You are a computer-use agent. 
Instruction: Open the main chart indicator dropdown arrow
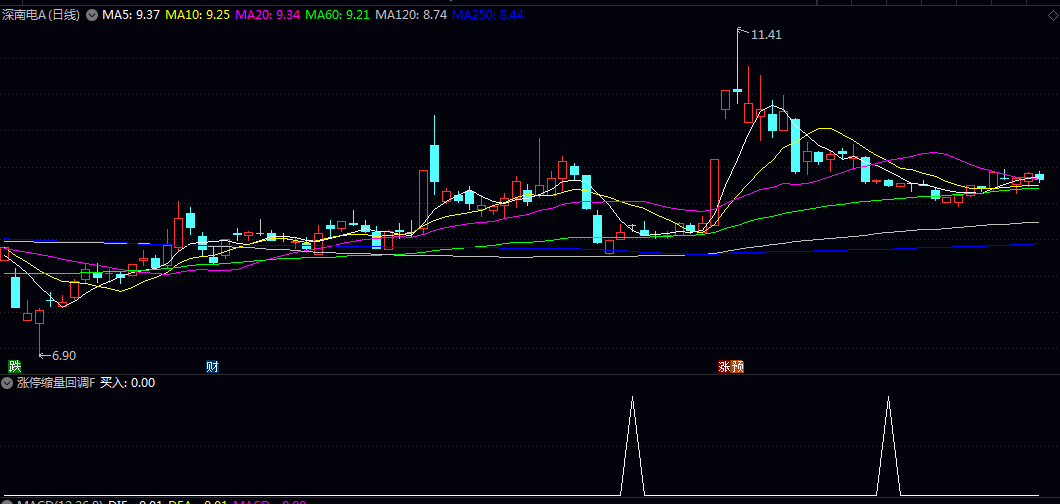[x=92, y=16]
